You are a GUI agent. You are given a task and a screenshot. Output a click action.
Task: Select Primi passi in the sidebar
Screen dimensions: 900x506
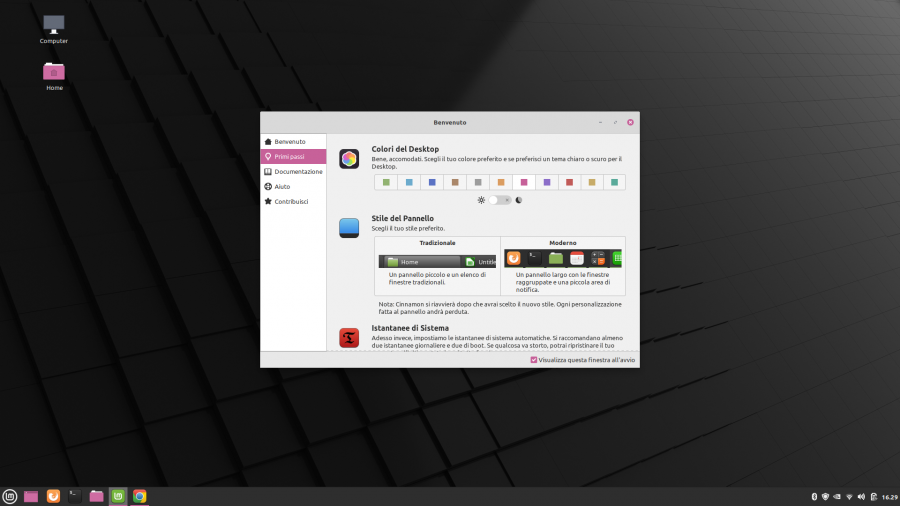pos(293,157)
